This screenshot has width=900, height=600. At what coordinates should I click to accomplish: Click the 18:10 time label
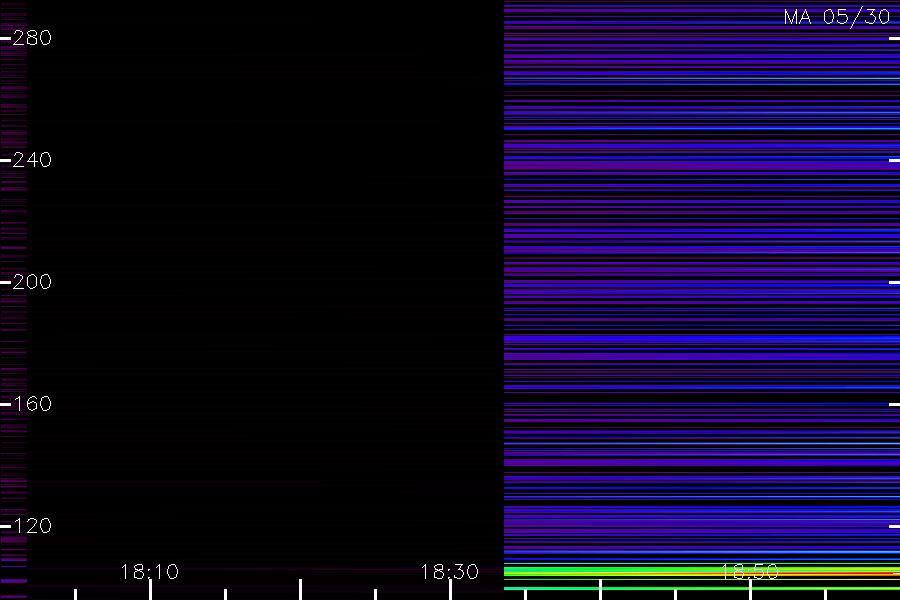[150, 572]
